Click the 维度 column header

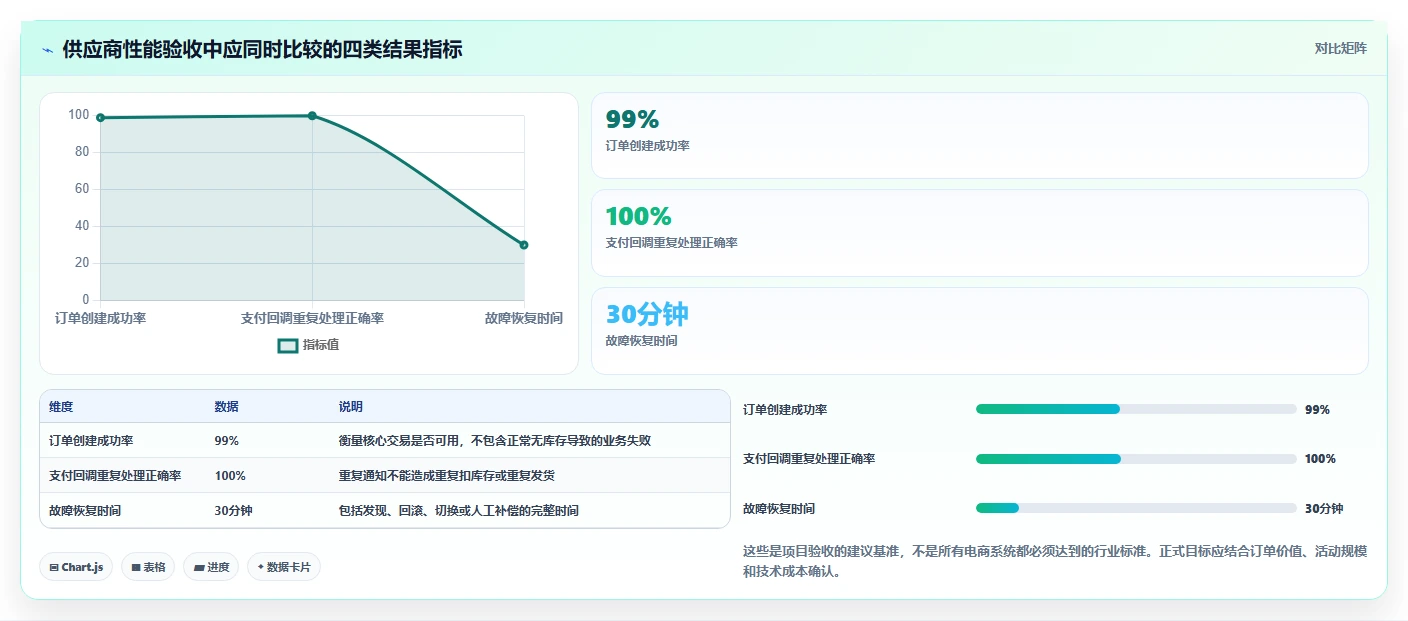pos(61,407)
